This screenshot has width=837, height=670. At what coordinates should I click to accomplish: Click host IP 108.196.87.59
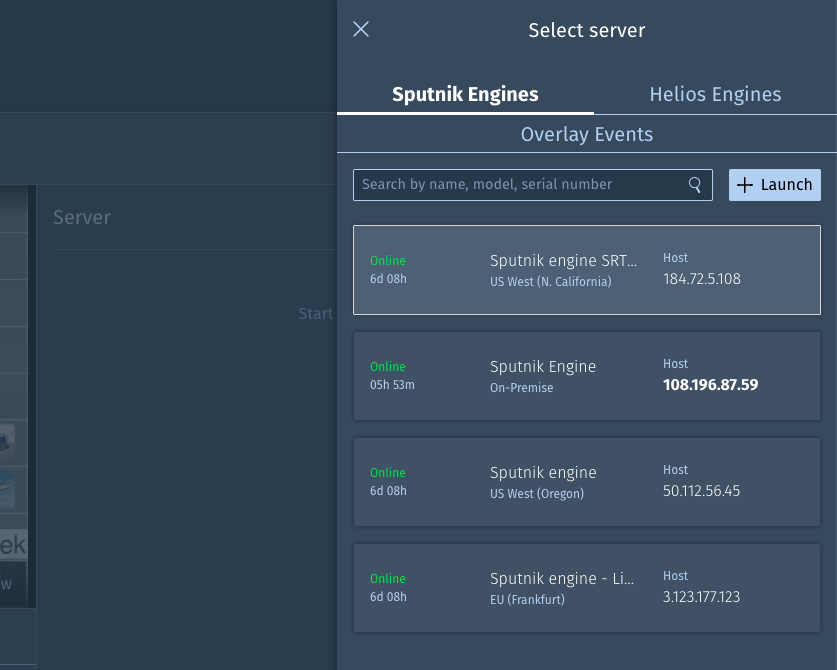click(x=710, y=385)
